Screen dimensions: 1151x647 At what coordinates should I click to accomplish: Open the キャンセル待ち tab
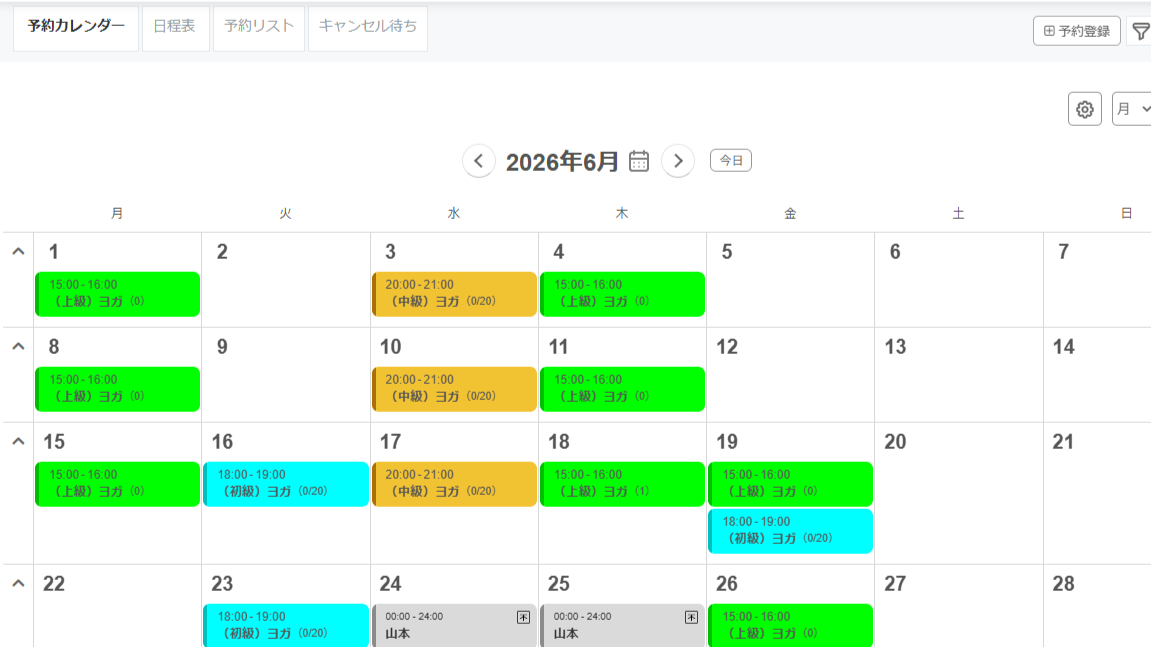pyautogui.click(x=368, y=29)
